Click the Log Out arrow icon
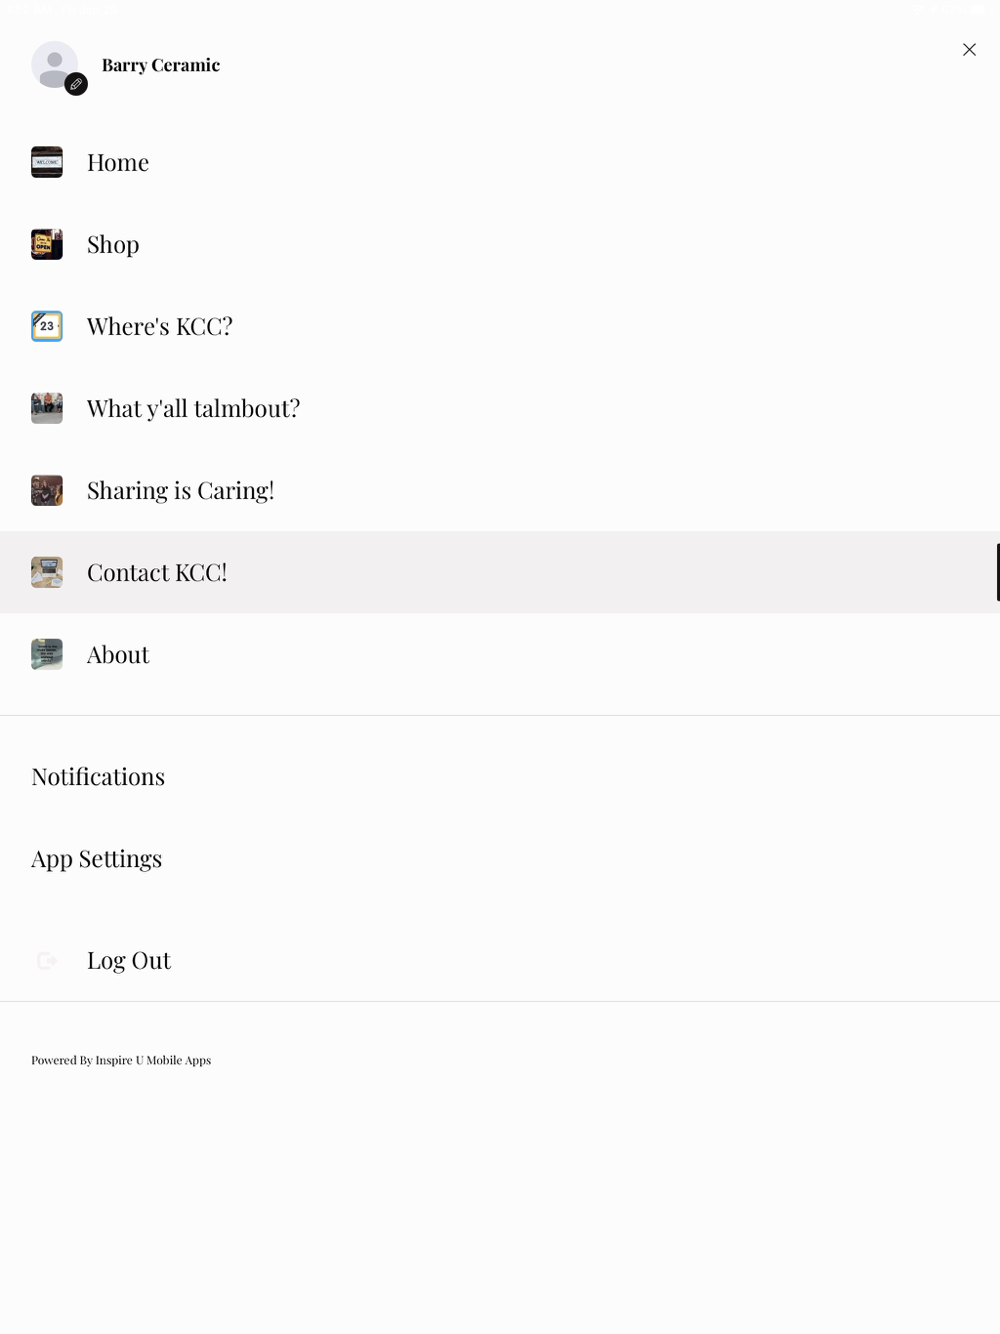Screen dimensions: 1000x1334 pos(47,961)
